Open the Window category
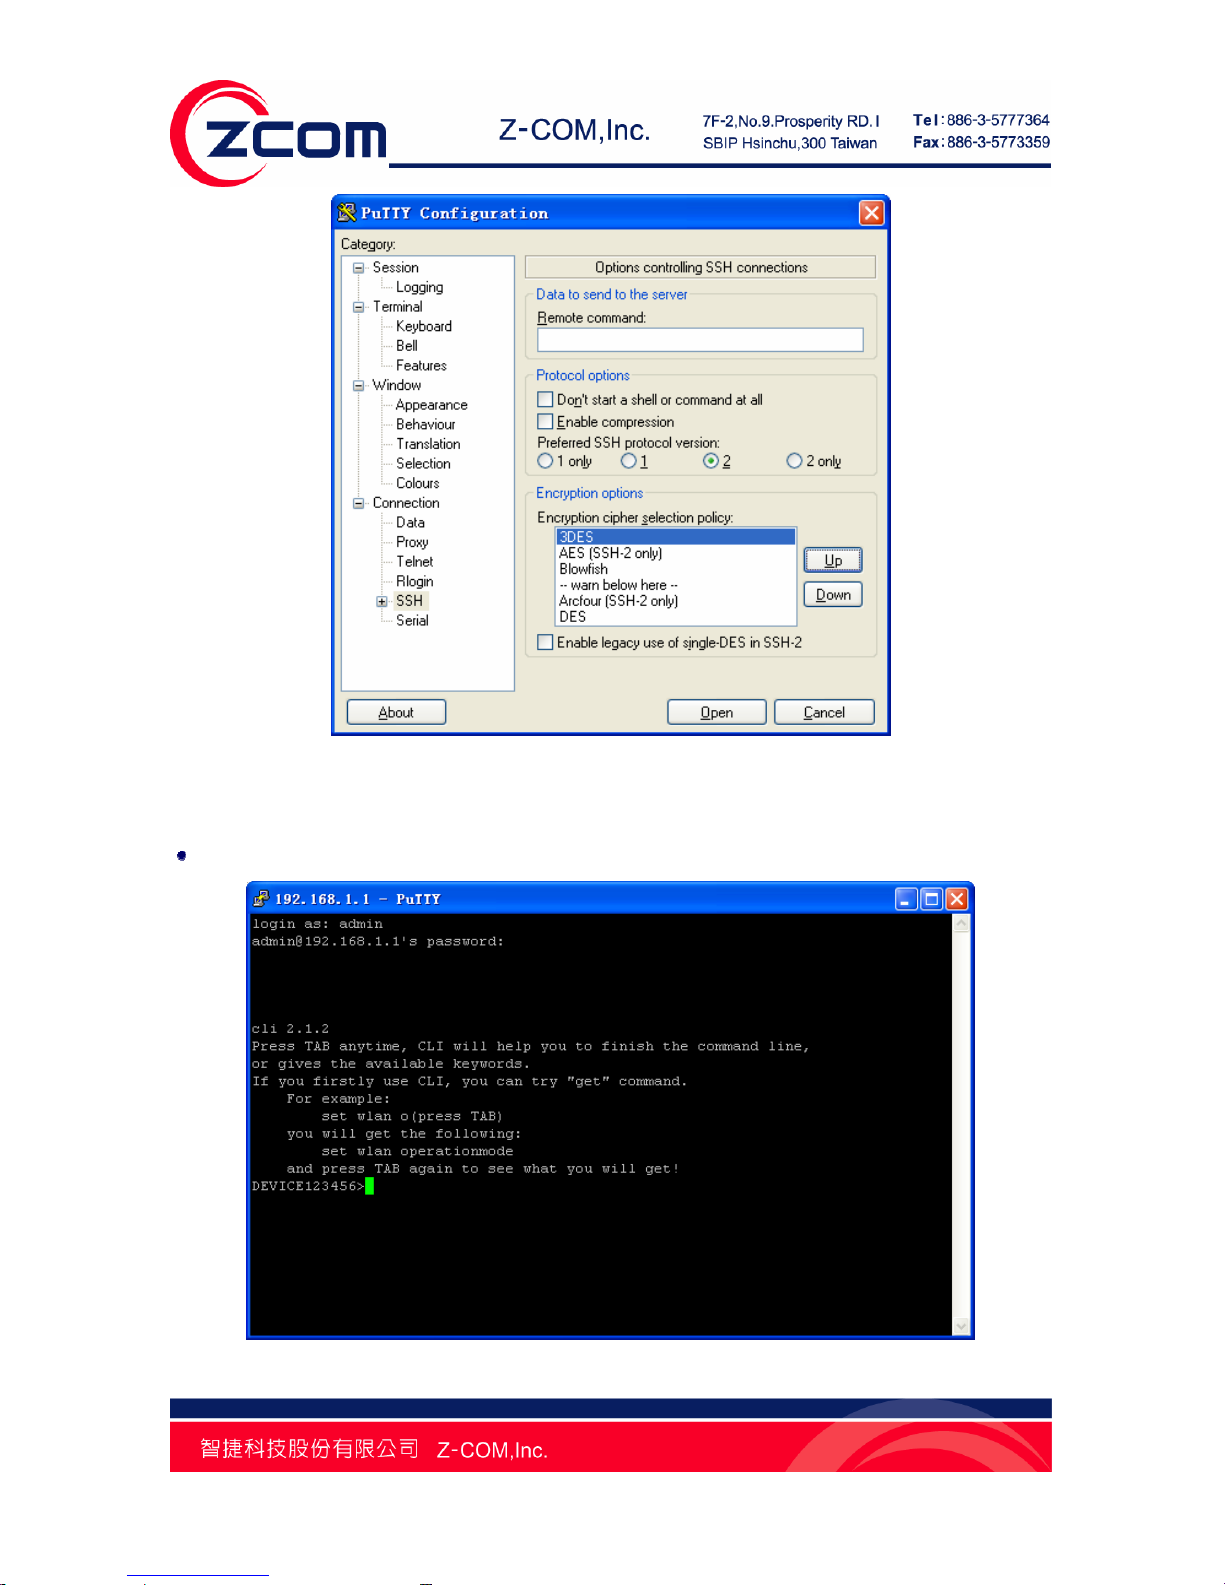The height and width of the screenshot is (1585, 1225). tap(396, 385)
